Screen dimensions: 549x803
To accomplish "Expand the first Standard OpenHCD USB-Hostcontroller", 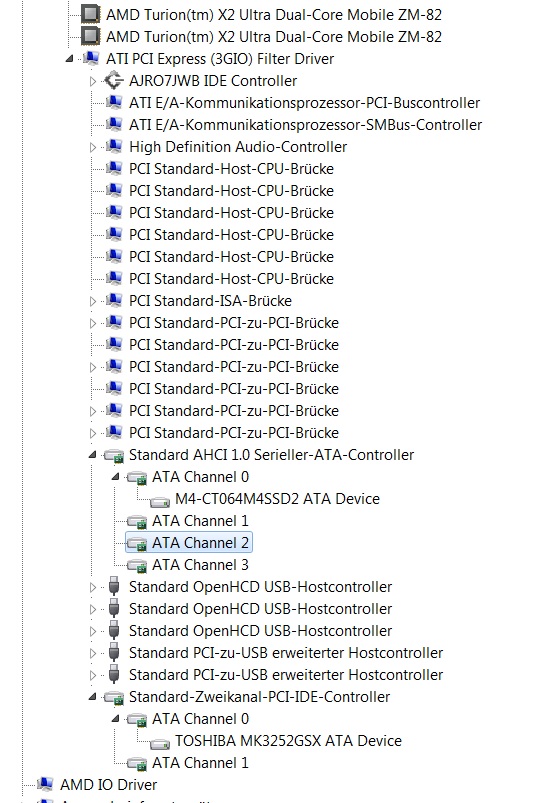I will coord(93,587).
